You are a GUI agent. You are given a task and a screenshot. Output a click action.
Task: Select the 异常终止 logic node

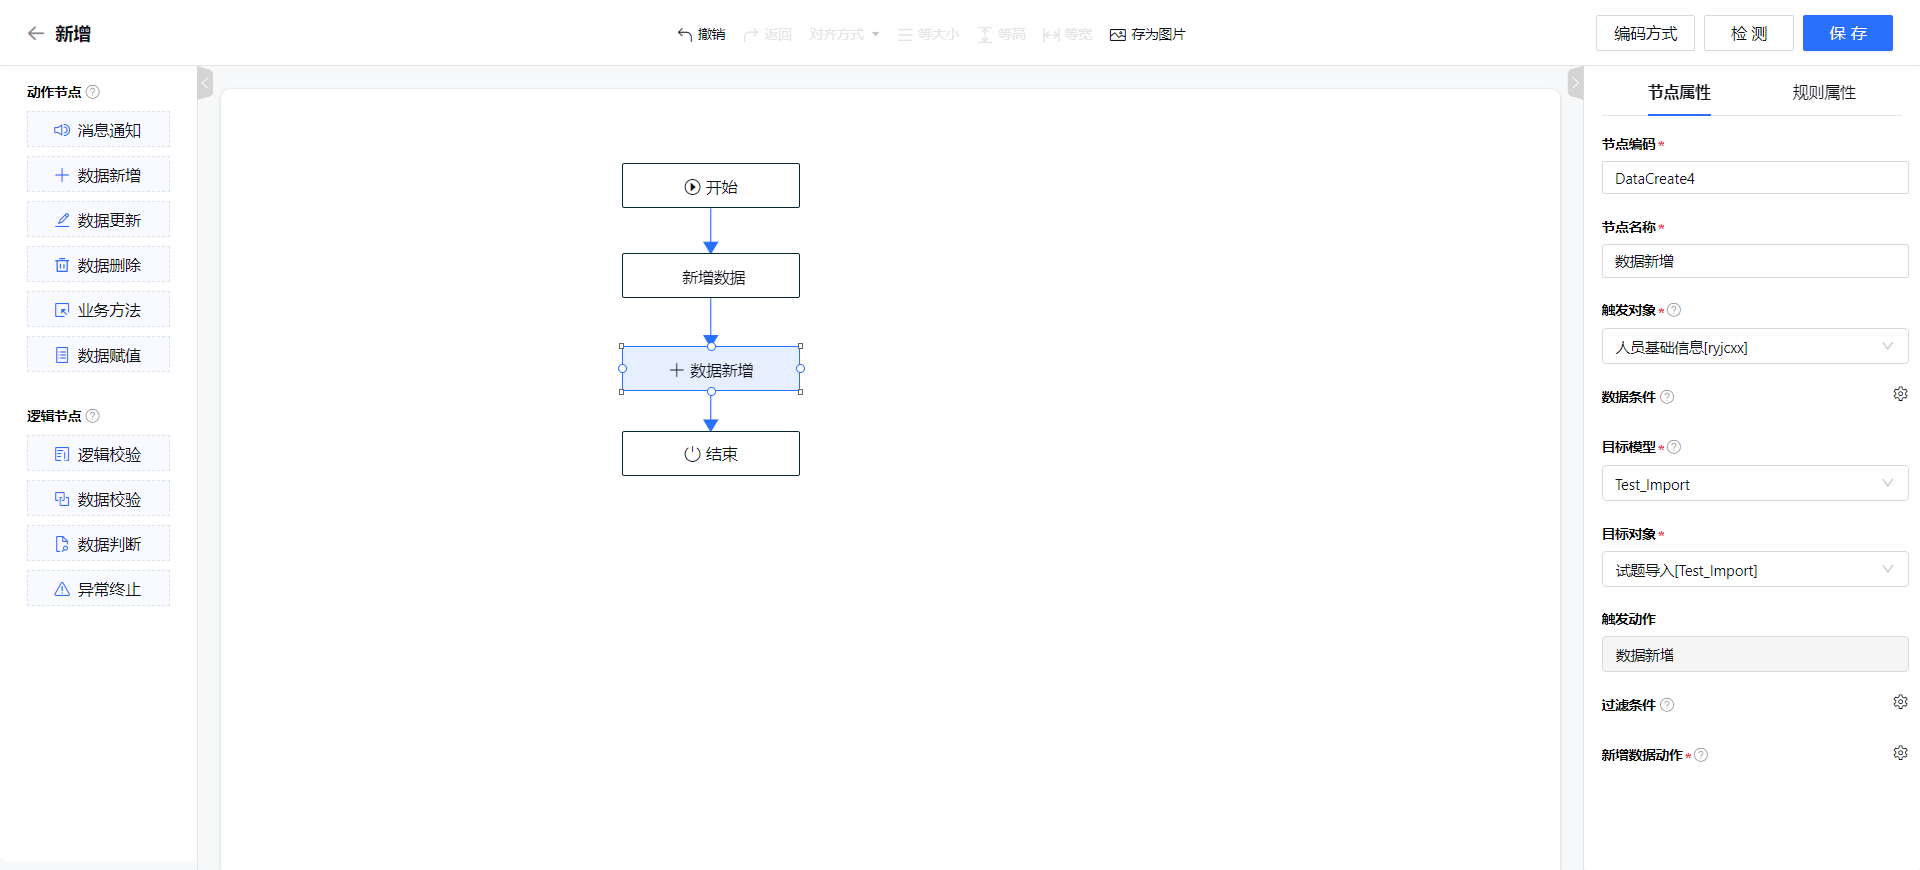[x=98, y=589]
